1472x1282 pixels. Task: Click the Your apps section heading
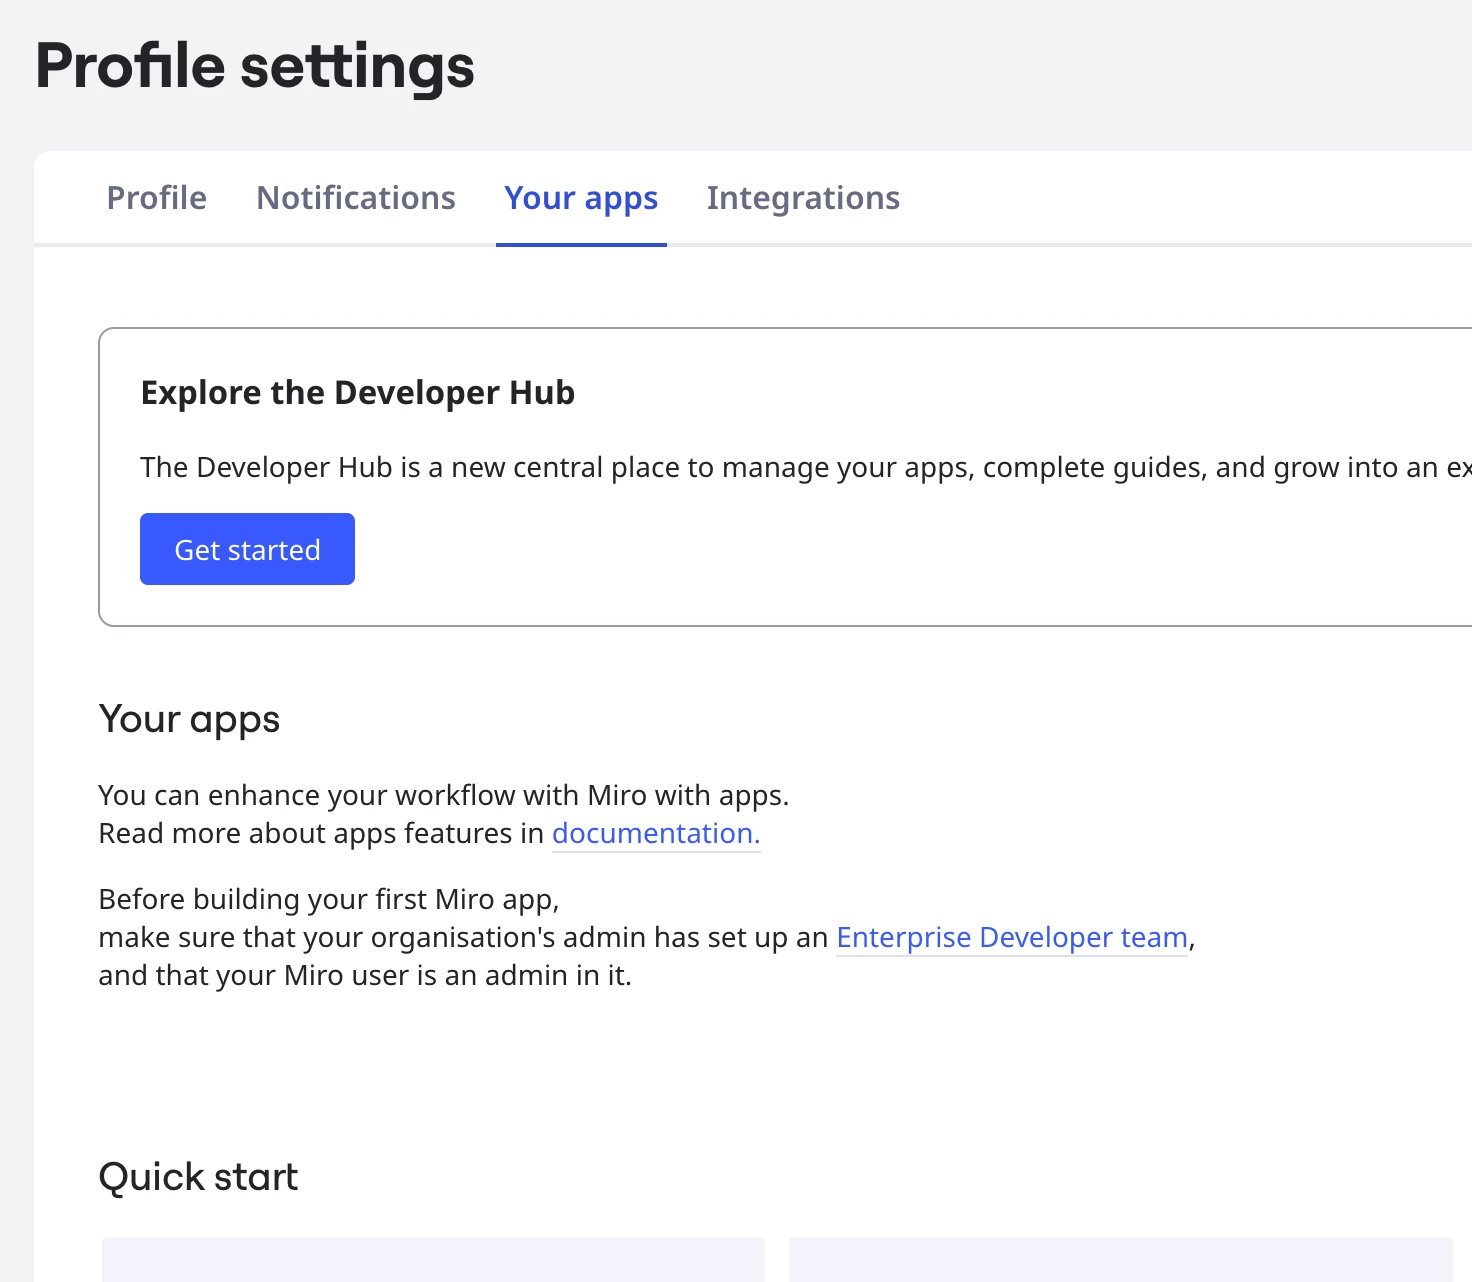pos(189,720)
